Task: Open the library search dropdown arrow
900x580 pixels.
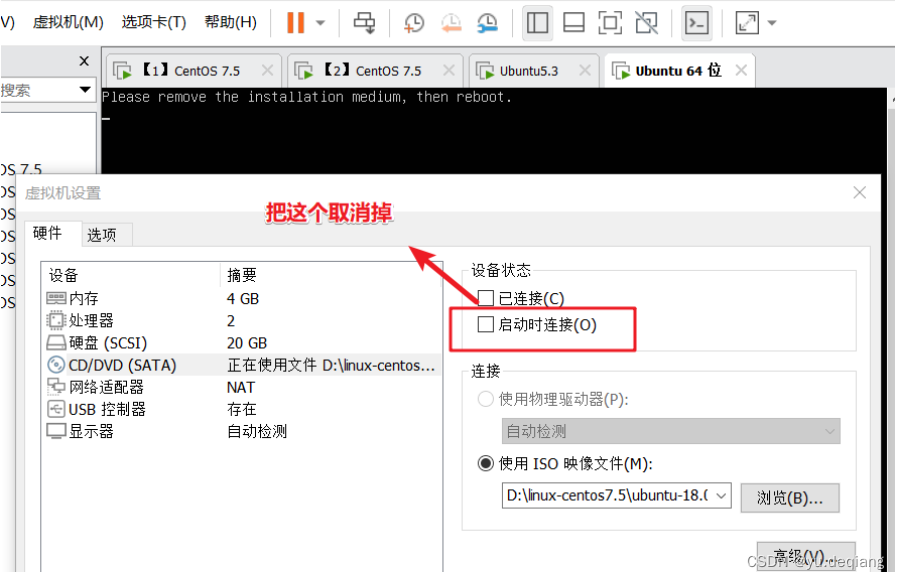Action: [85, 90]
